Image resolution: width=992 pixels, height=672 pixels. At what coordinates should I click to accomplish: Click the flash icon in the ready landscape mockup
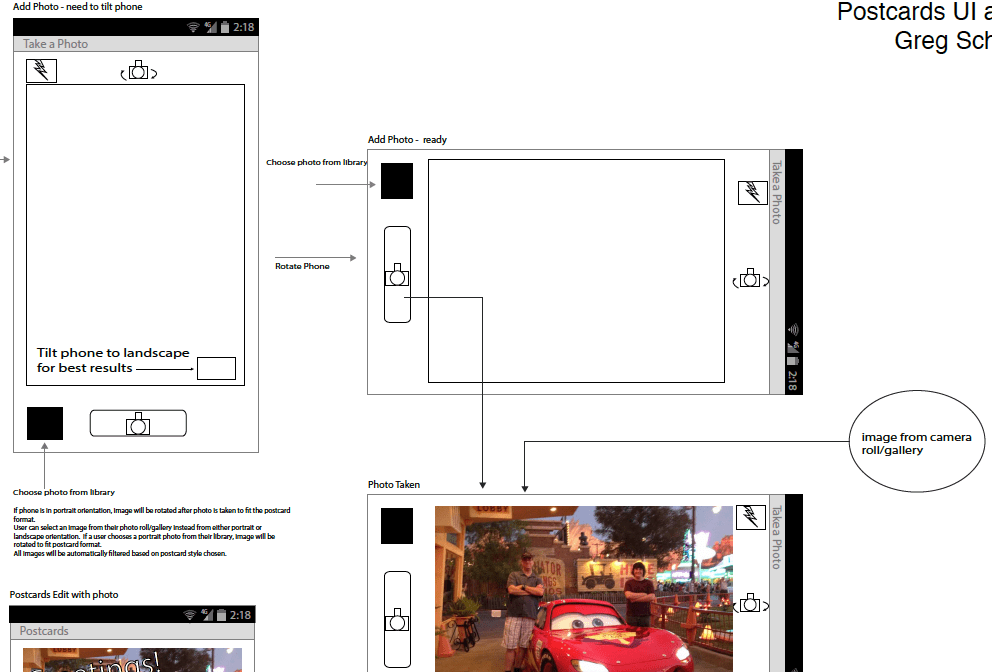click(751, 192)
